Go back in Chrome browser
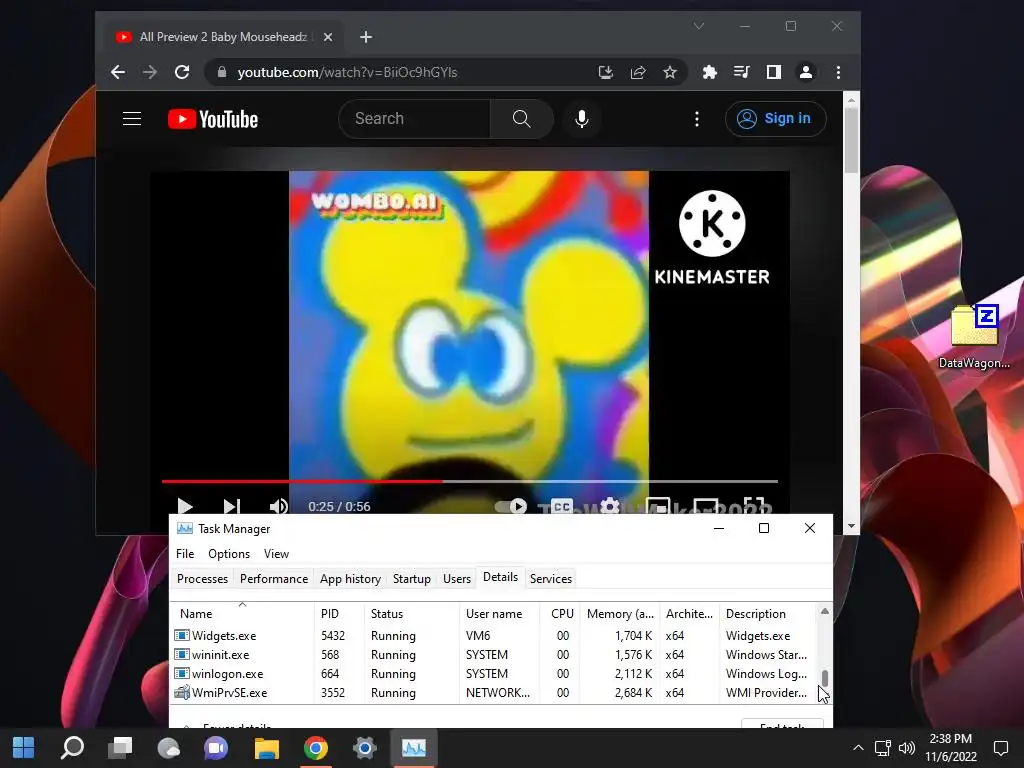The width and height of the screenshot is (1024, 768). coord(118,72)
